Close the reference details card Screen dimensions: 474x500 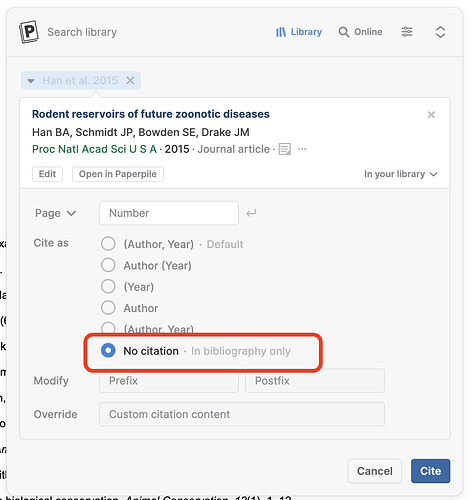[431, 115]
